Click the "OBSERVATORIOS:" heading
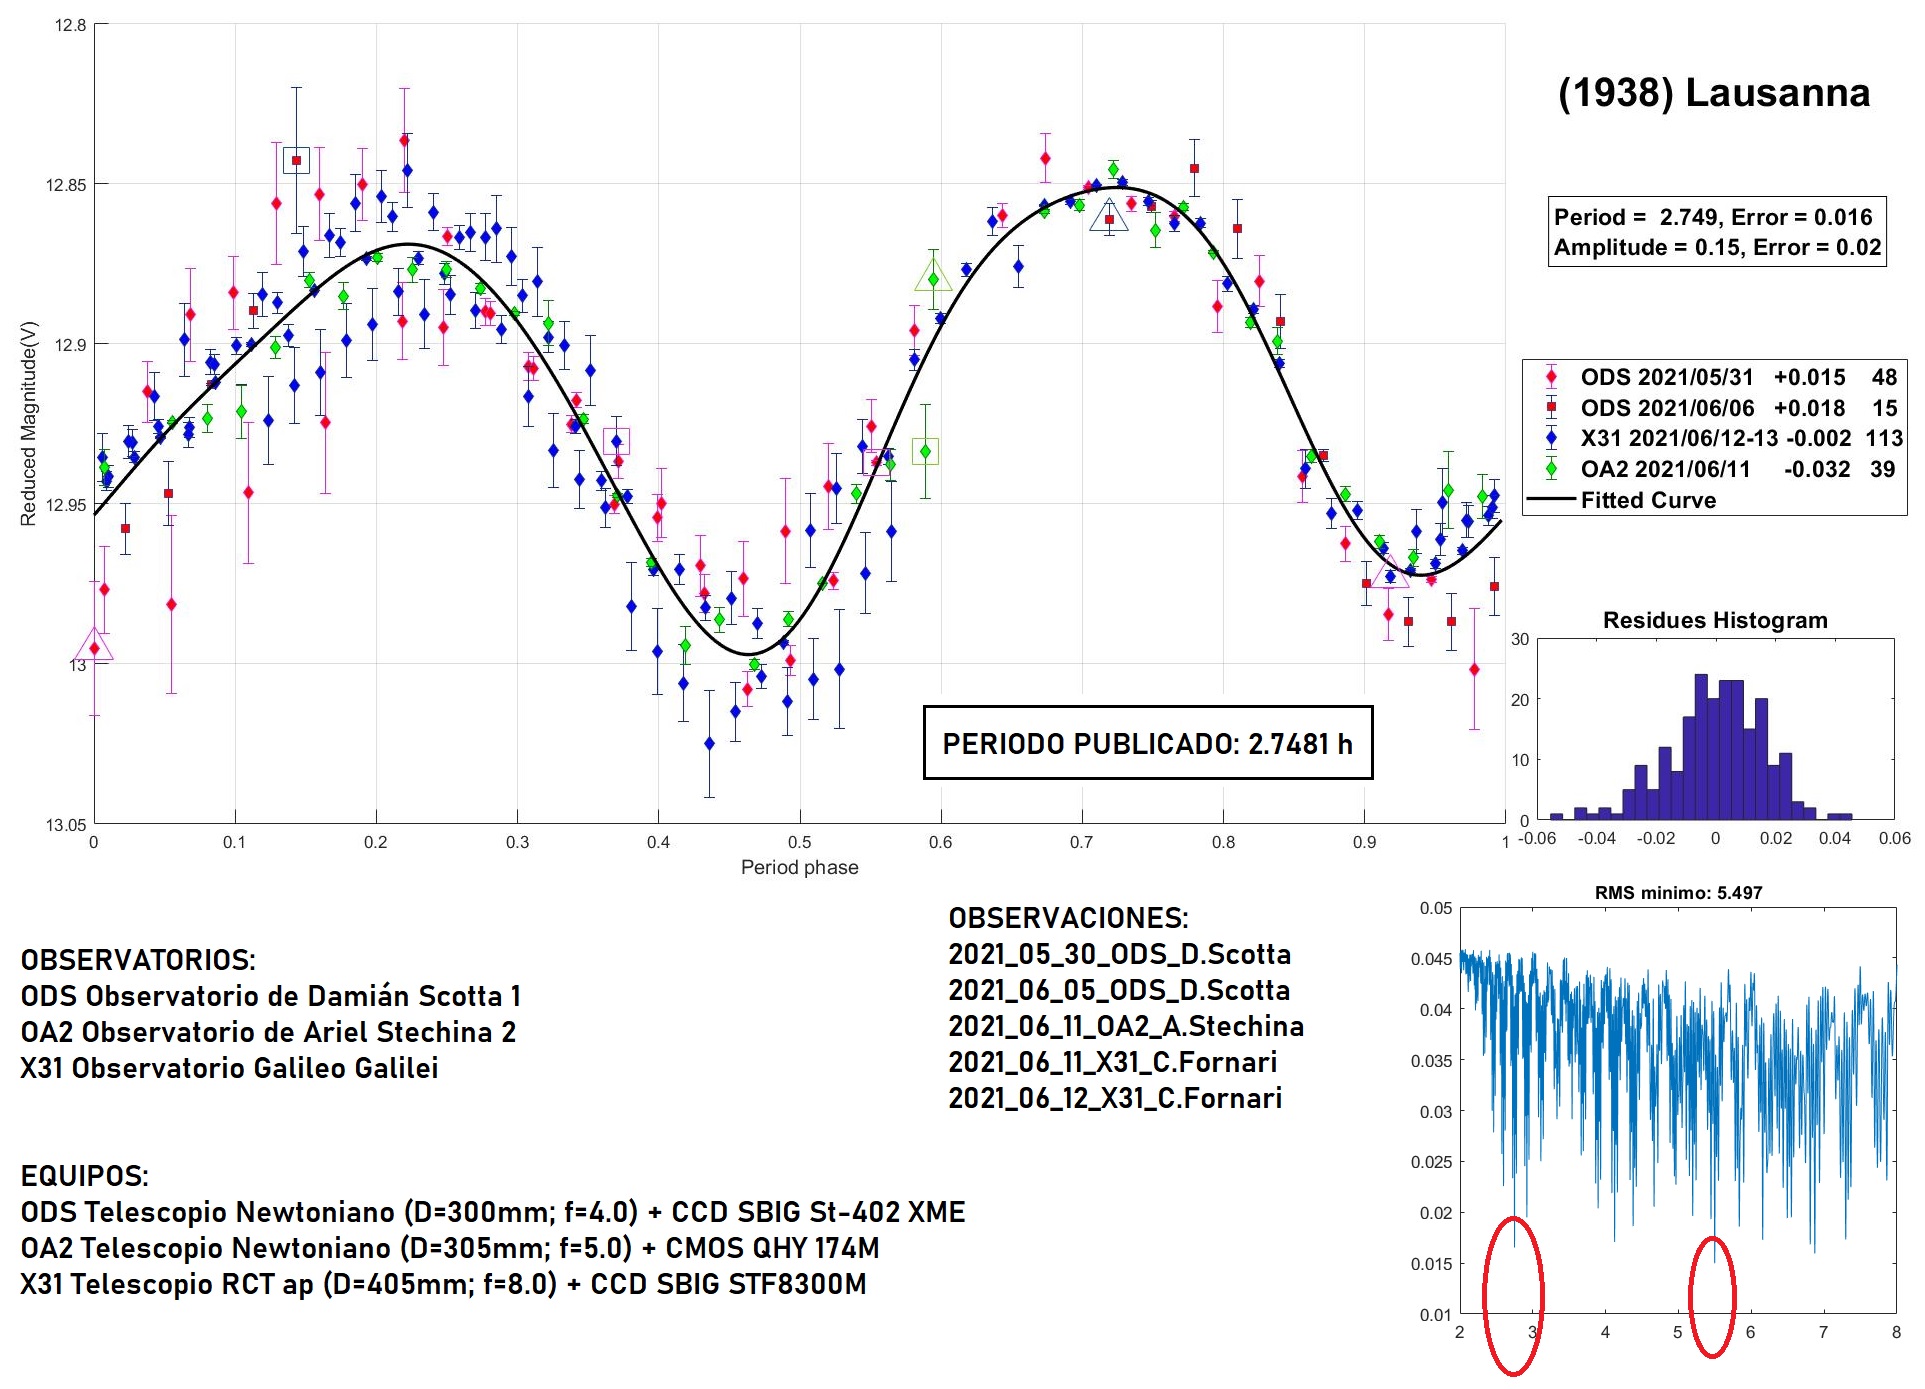 pyautogui.click(x=138, y=960)
